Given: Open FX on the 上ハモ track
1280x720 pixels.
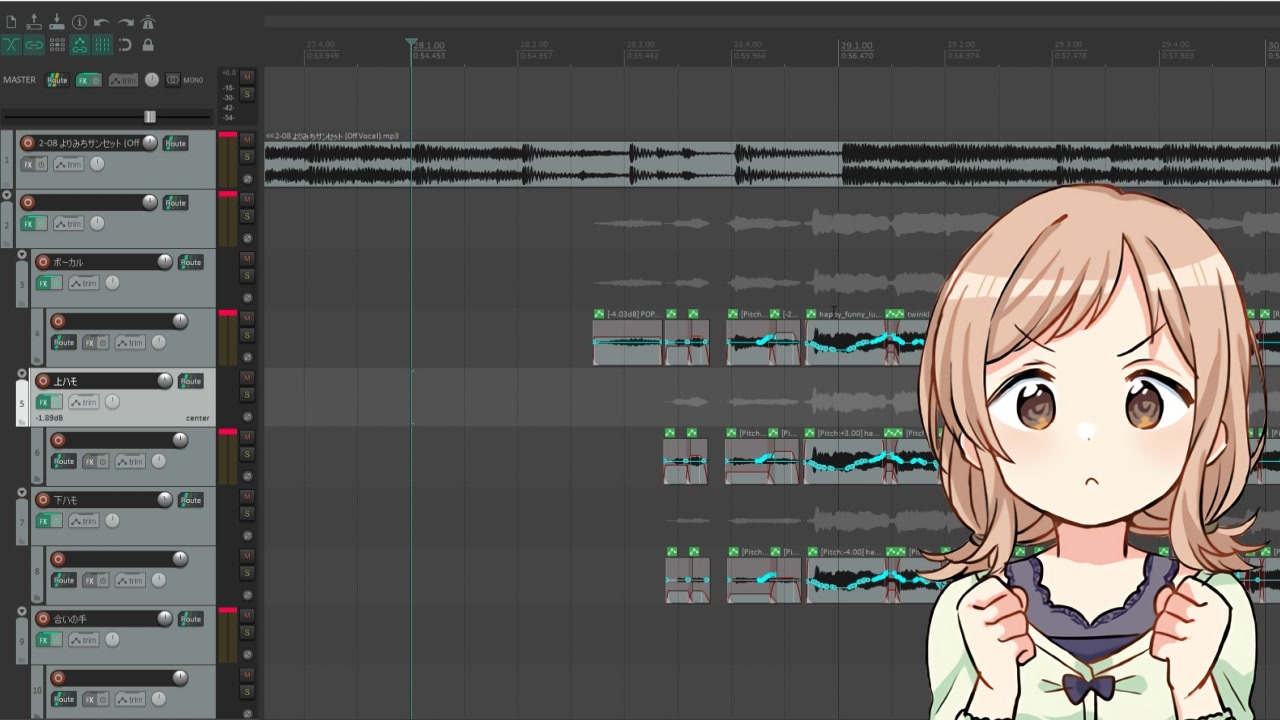Looking at the screenshot, I should click(x=43, y=402).
